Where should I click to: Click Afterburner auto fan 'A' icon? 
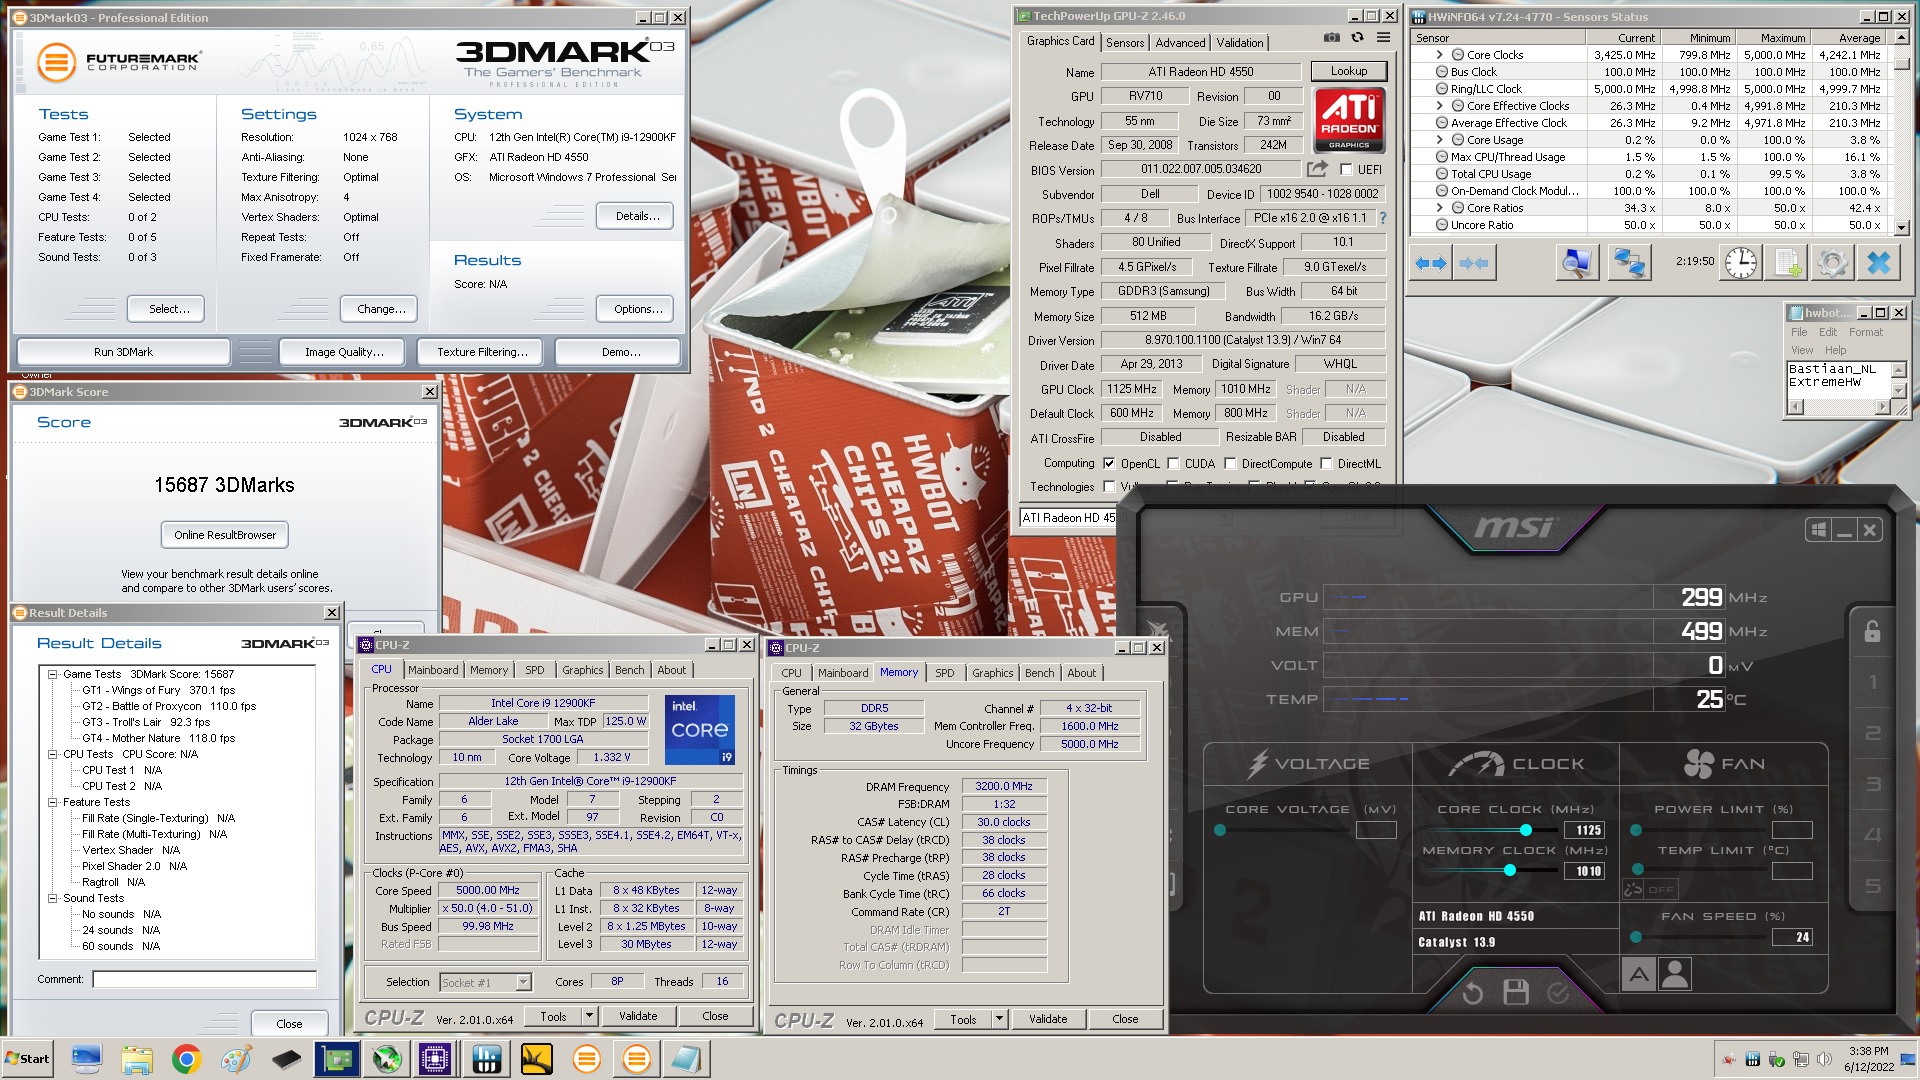(1638, 973)
